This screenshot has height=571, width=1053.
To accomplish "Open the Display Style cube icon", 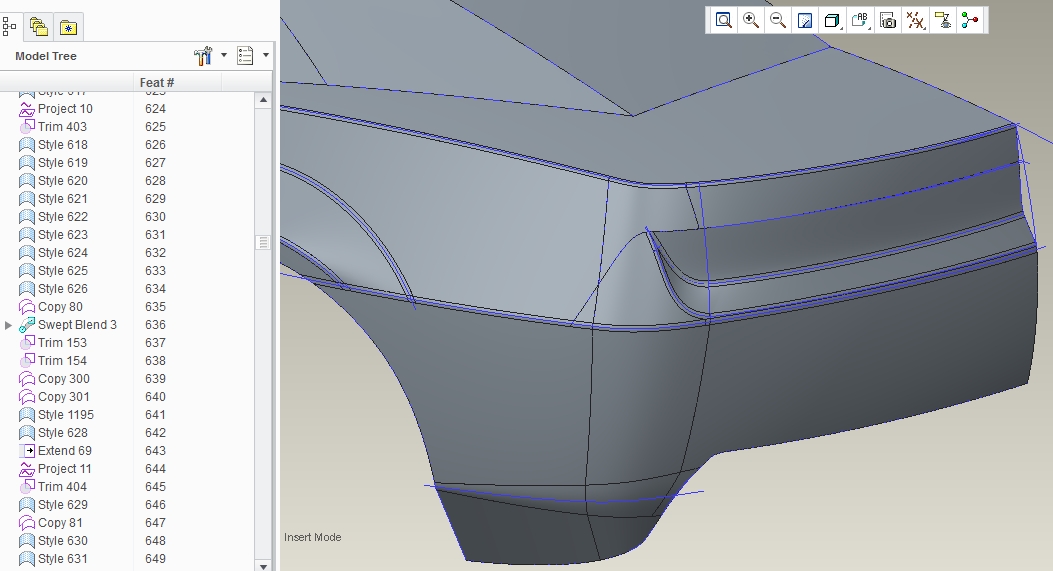I will coord(832,20).
